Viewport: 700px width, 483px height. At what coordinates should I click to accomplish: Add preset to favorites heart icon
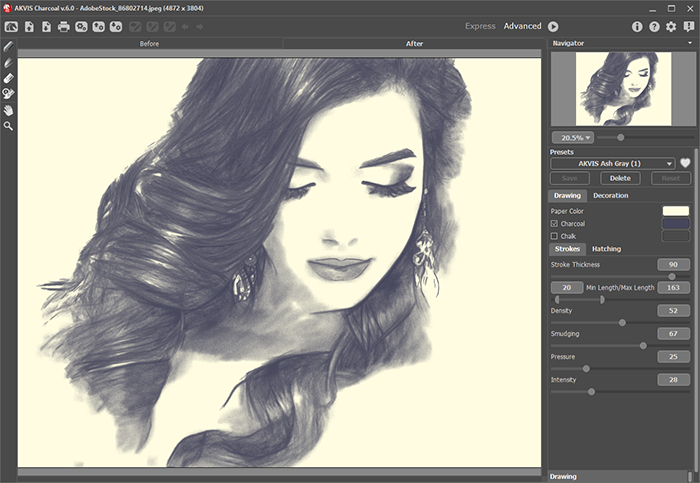[x=685, y=163]
